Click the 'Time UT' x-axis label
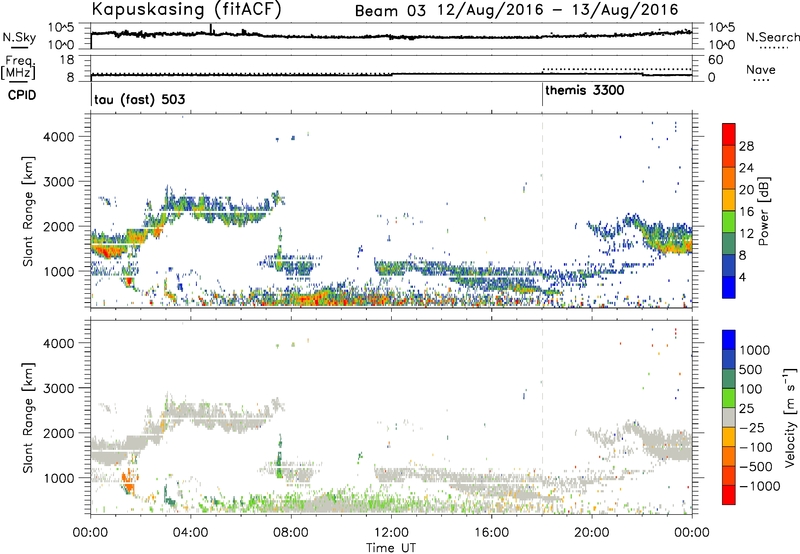 (x=391, y=548)
